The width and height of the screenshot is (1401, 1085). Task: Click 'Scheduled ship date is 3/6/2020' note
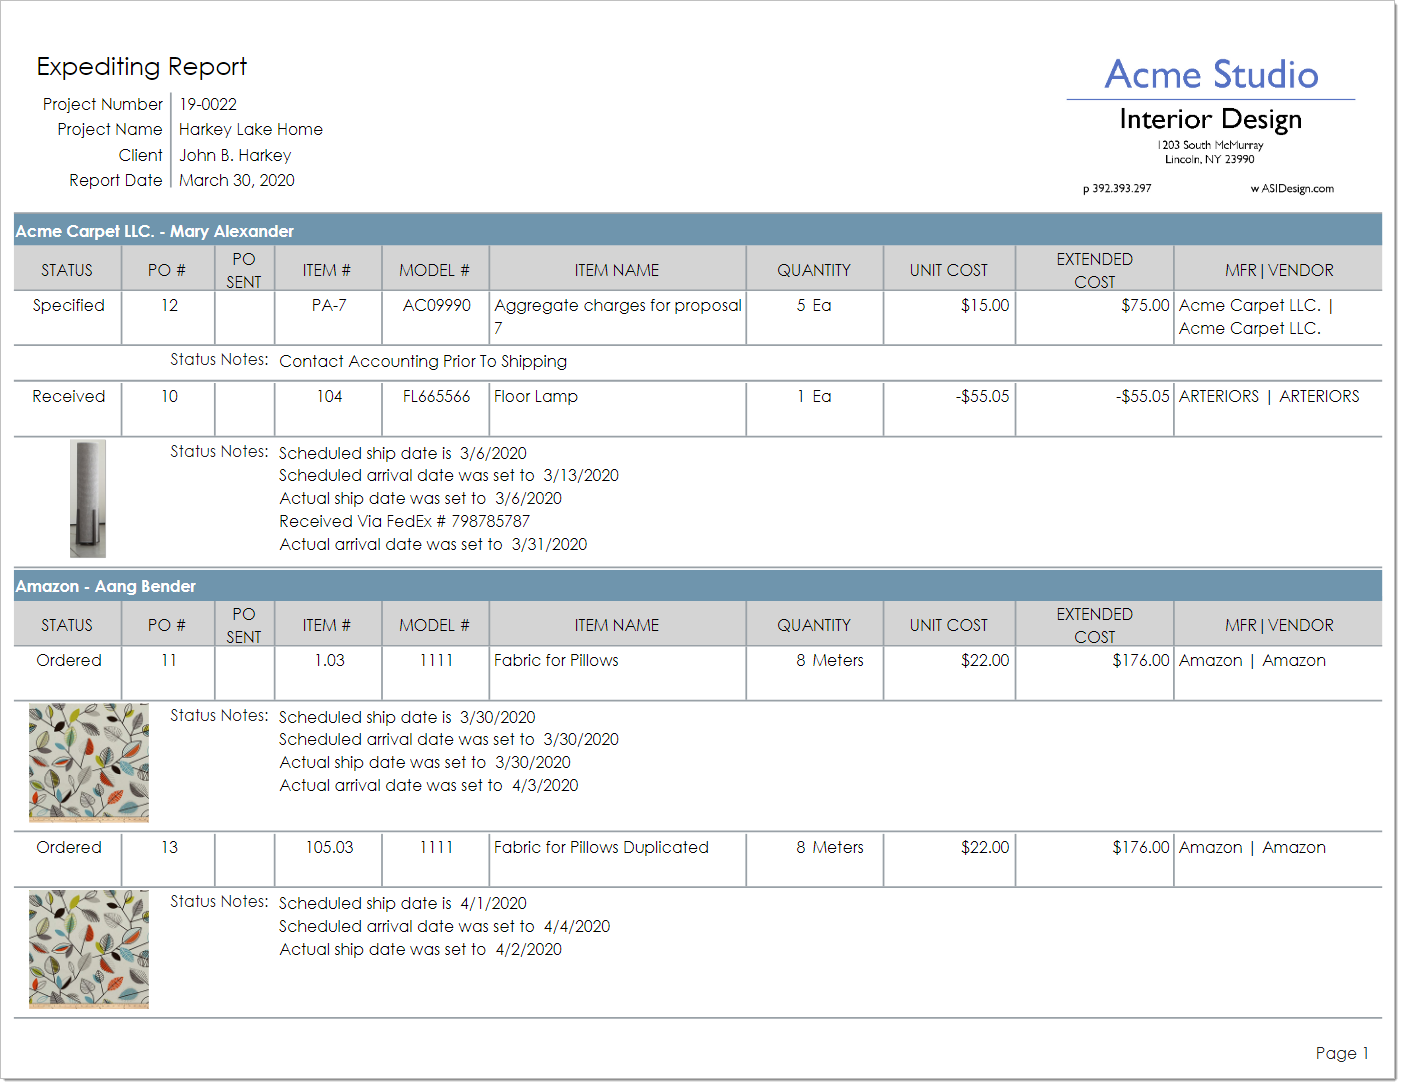click(402, 454)
